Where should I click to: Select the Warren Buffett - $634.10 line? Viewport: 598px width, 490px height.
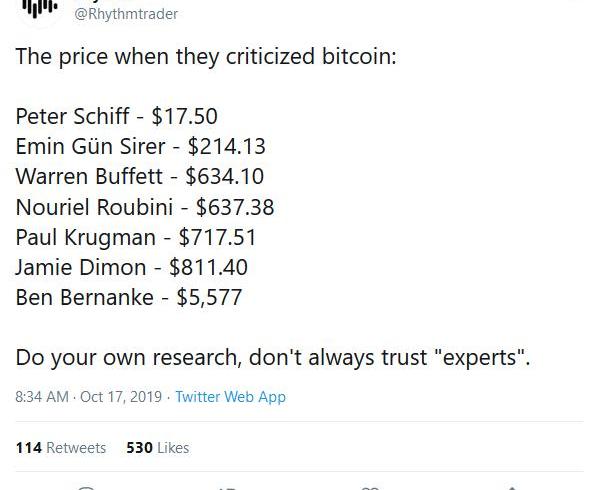coord(140,177)
